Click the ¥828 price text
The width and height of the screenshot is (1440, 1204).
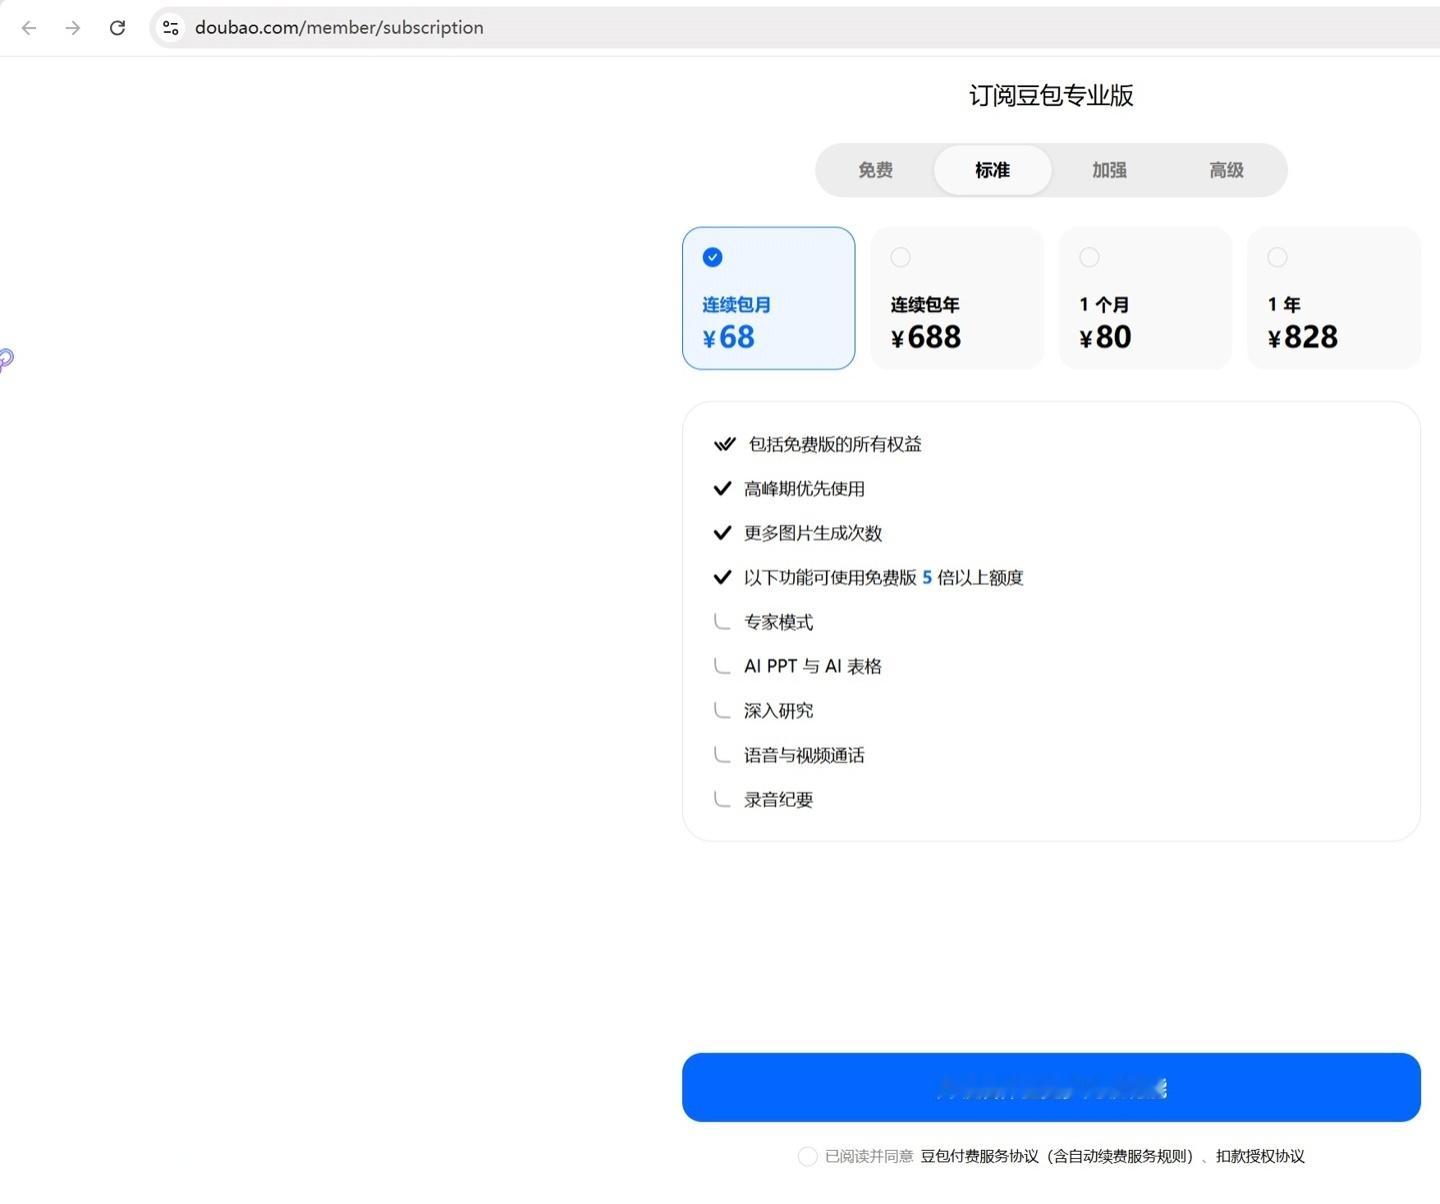[x=1303, y=337]
